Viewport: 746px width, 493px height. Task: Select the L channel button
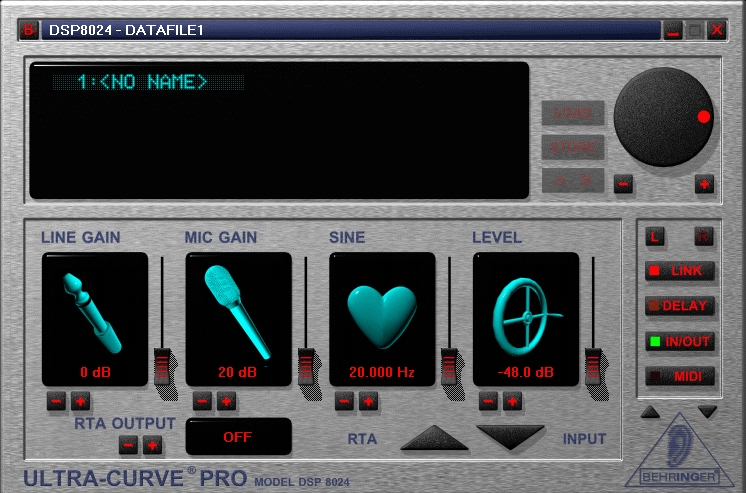point(655,237)
